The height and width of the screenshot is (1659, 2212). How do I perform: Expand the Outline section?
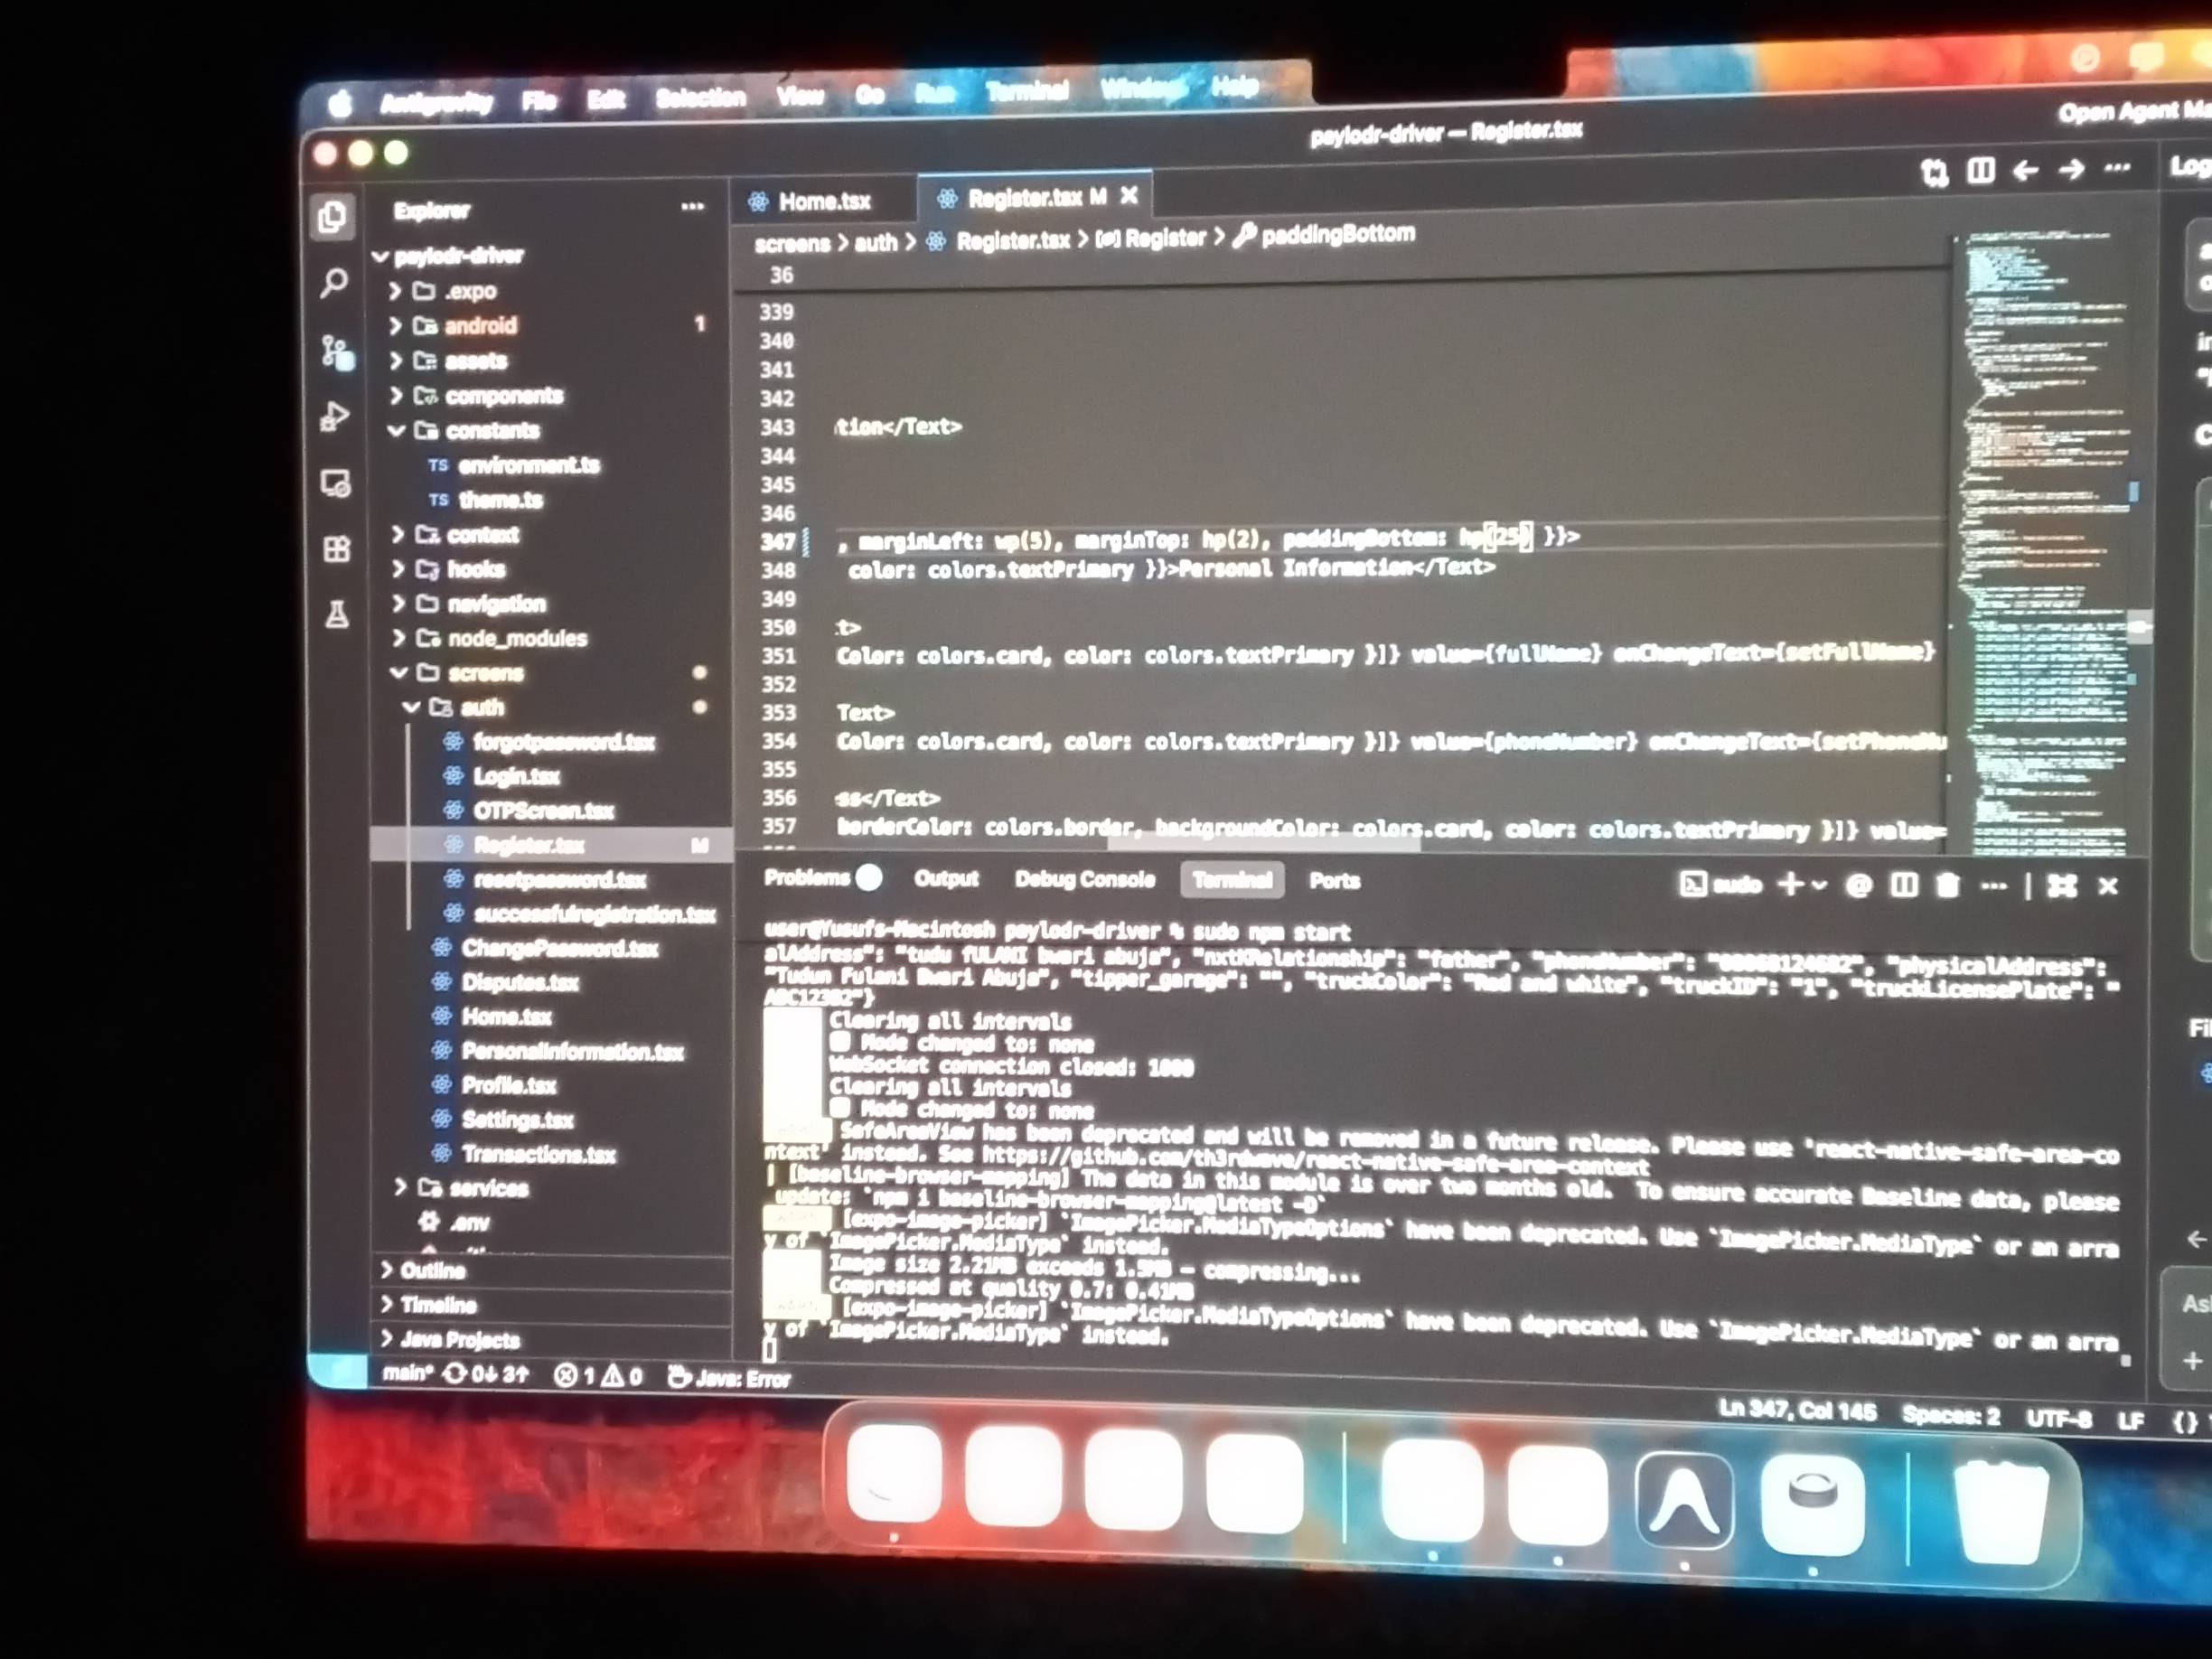(432, 1270)
